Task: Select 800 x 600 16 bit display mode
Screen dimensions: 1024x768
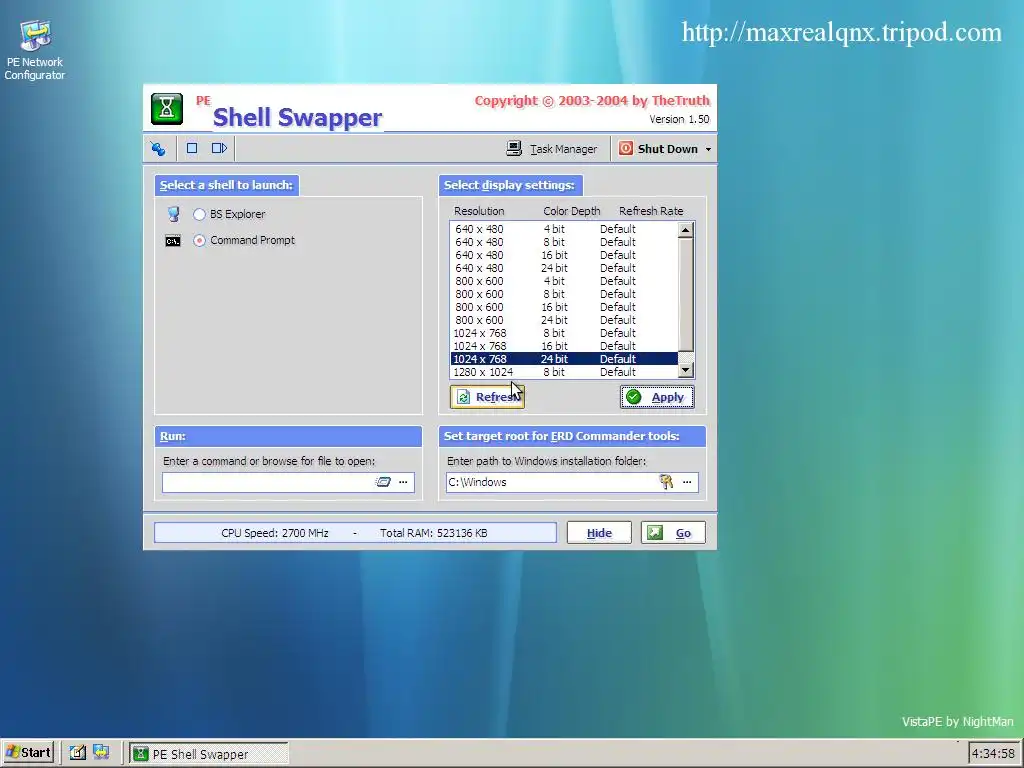Action: pos(564,307)
